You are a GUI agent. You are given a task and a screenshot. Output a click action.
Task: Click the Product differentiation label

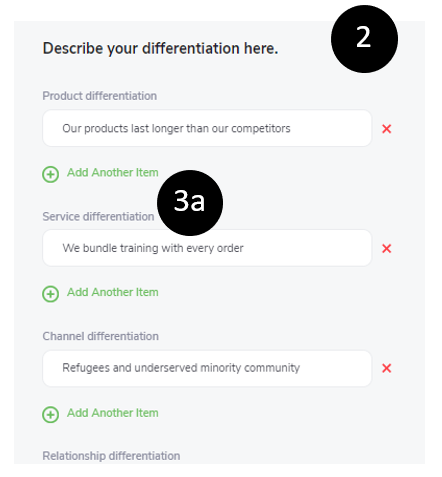[x=100, y=96]
